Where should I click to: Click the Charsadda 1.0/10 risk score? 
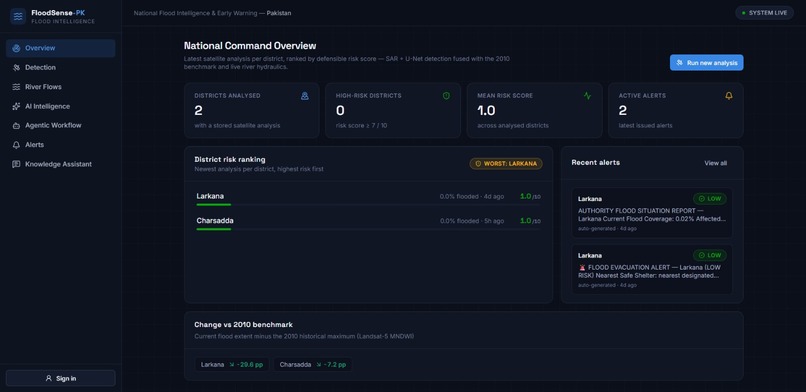pos(530,221)
